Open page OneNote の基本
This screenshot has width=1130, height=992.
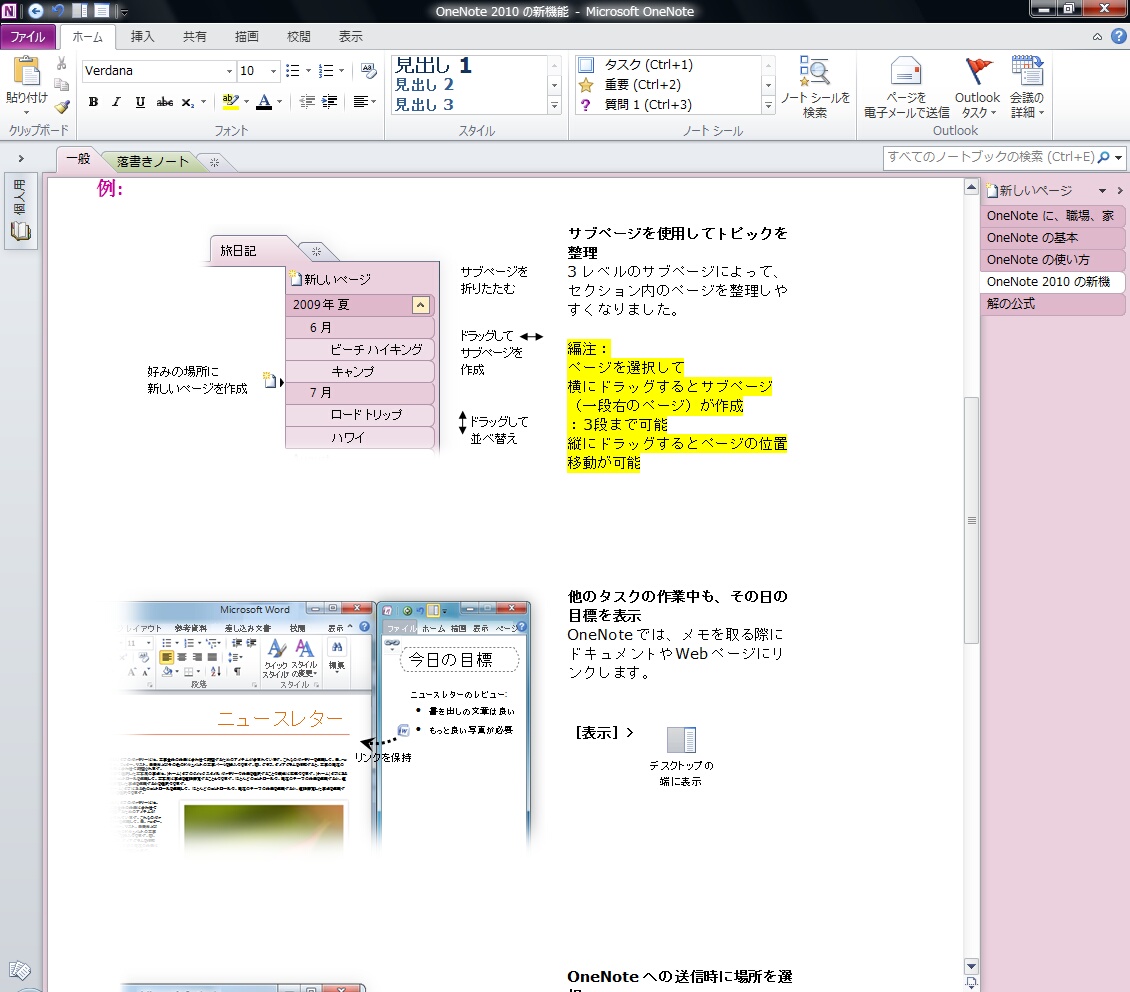point(1051,238)
